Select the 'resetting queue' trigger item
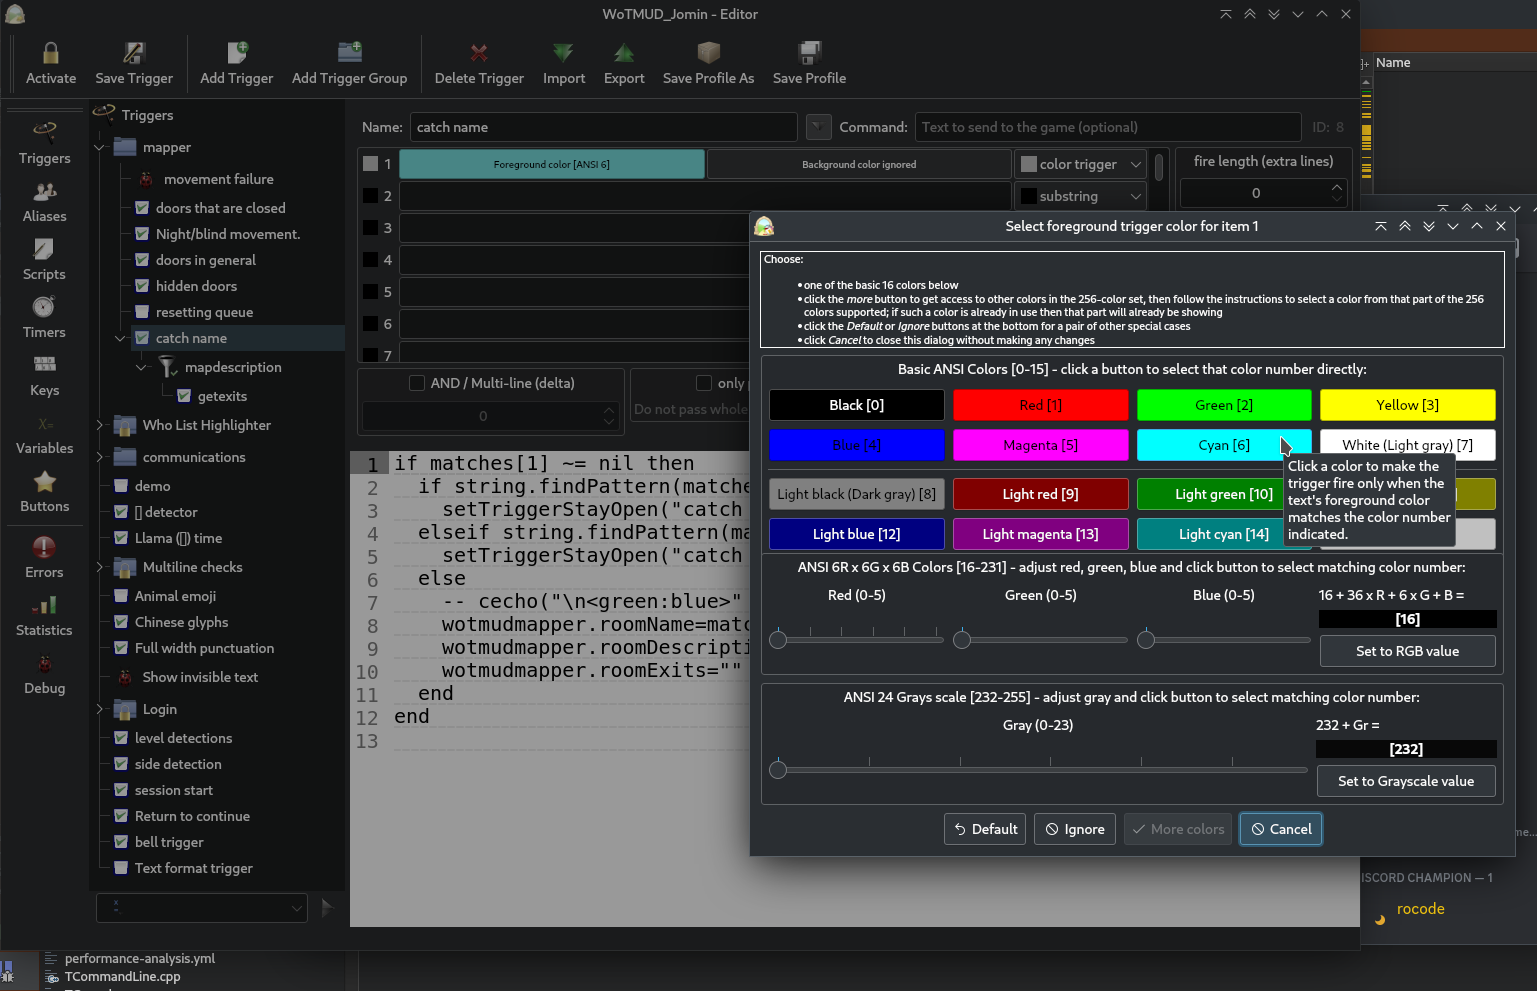Viewport: 1537px width, 991px height. [204, 312]
